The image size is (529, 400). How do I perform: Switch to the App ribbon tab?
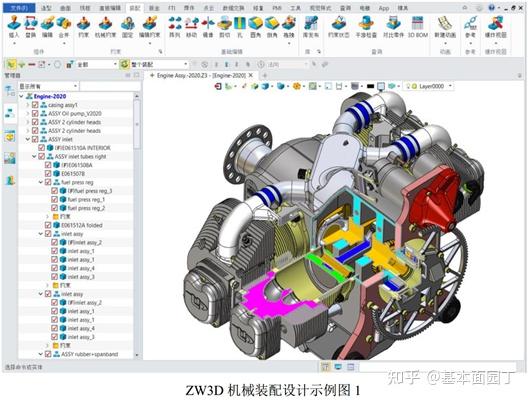click(384, 8)
